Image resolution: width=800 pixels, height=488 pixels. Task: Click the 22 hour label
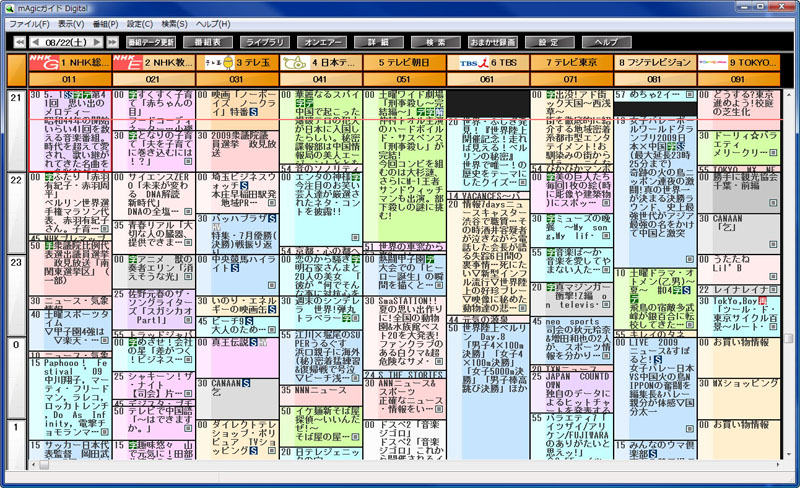[16, 213]
